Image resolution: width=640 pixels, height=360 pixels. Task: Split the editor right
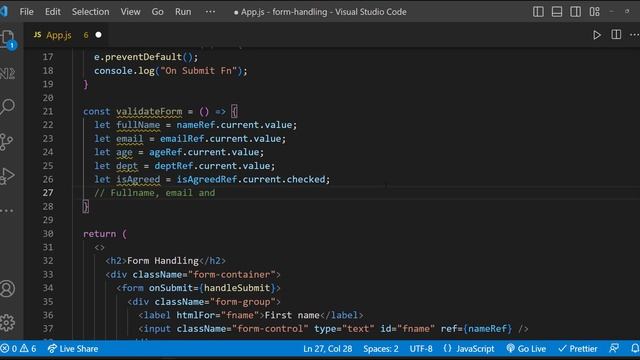click(616, 35)
